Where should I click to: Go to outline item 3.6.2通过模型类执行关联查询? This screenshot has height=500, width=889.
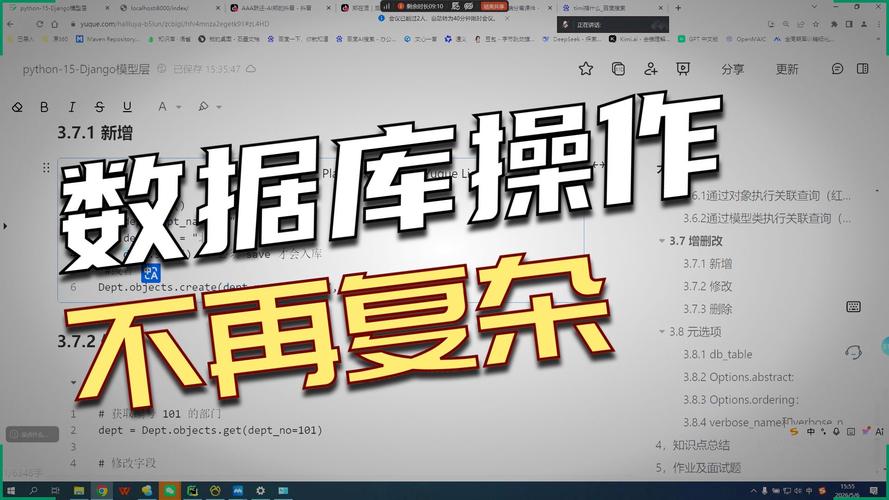coord(767,218)
